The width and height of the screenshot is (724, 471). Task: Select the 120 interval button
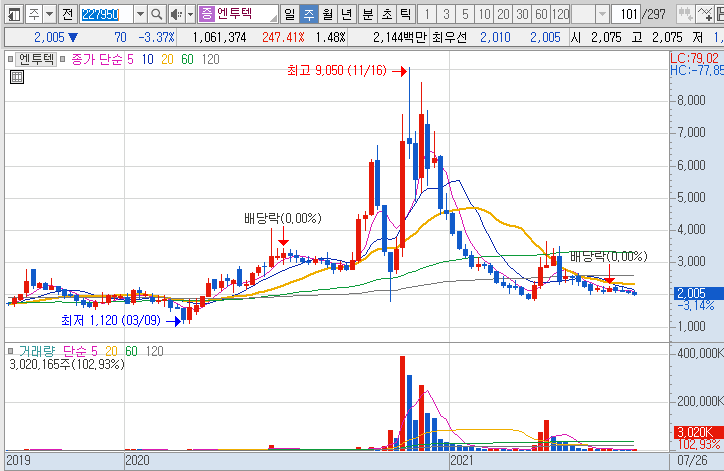(560, 14)
